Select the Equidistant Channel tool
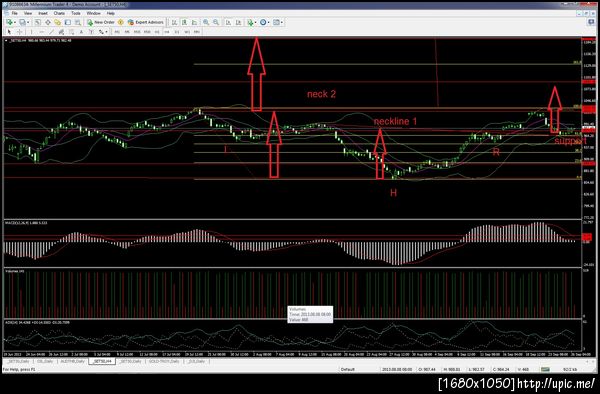The image size is (600, 394). (61, 32)
